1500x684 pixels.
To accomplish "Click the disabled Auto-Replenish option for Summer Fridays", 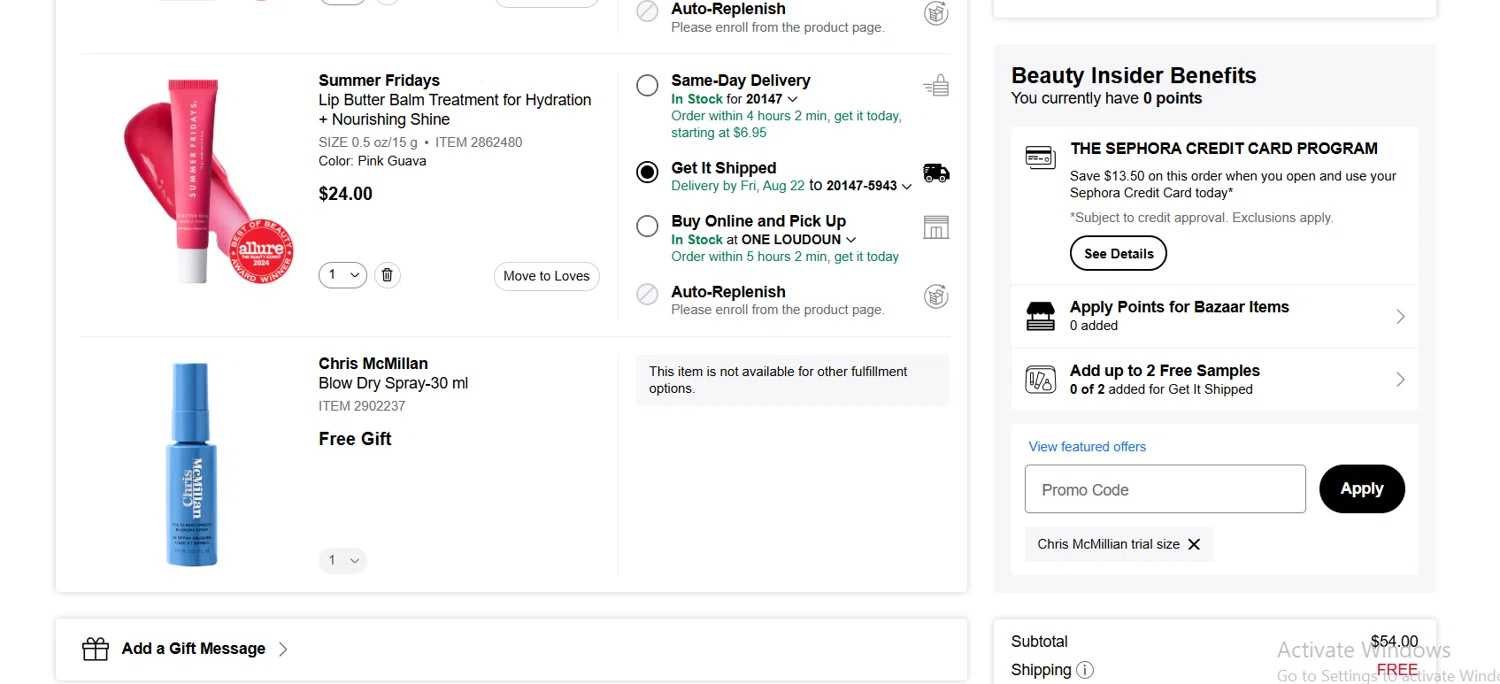I will pyautogui.click(x=647, y=294).
